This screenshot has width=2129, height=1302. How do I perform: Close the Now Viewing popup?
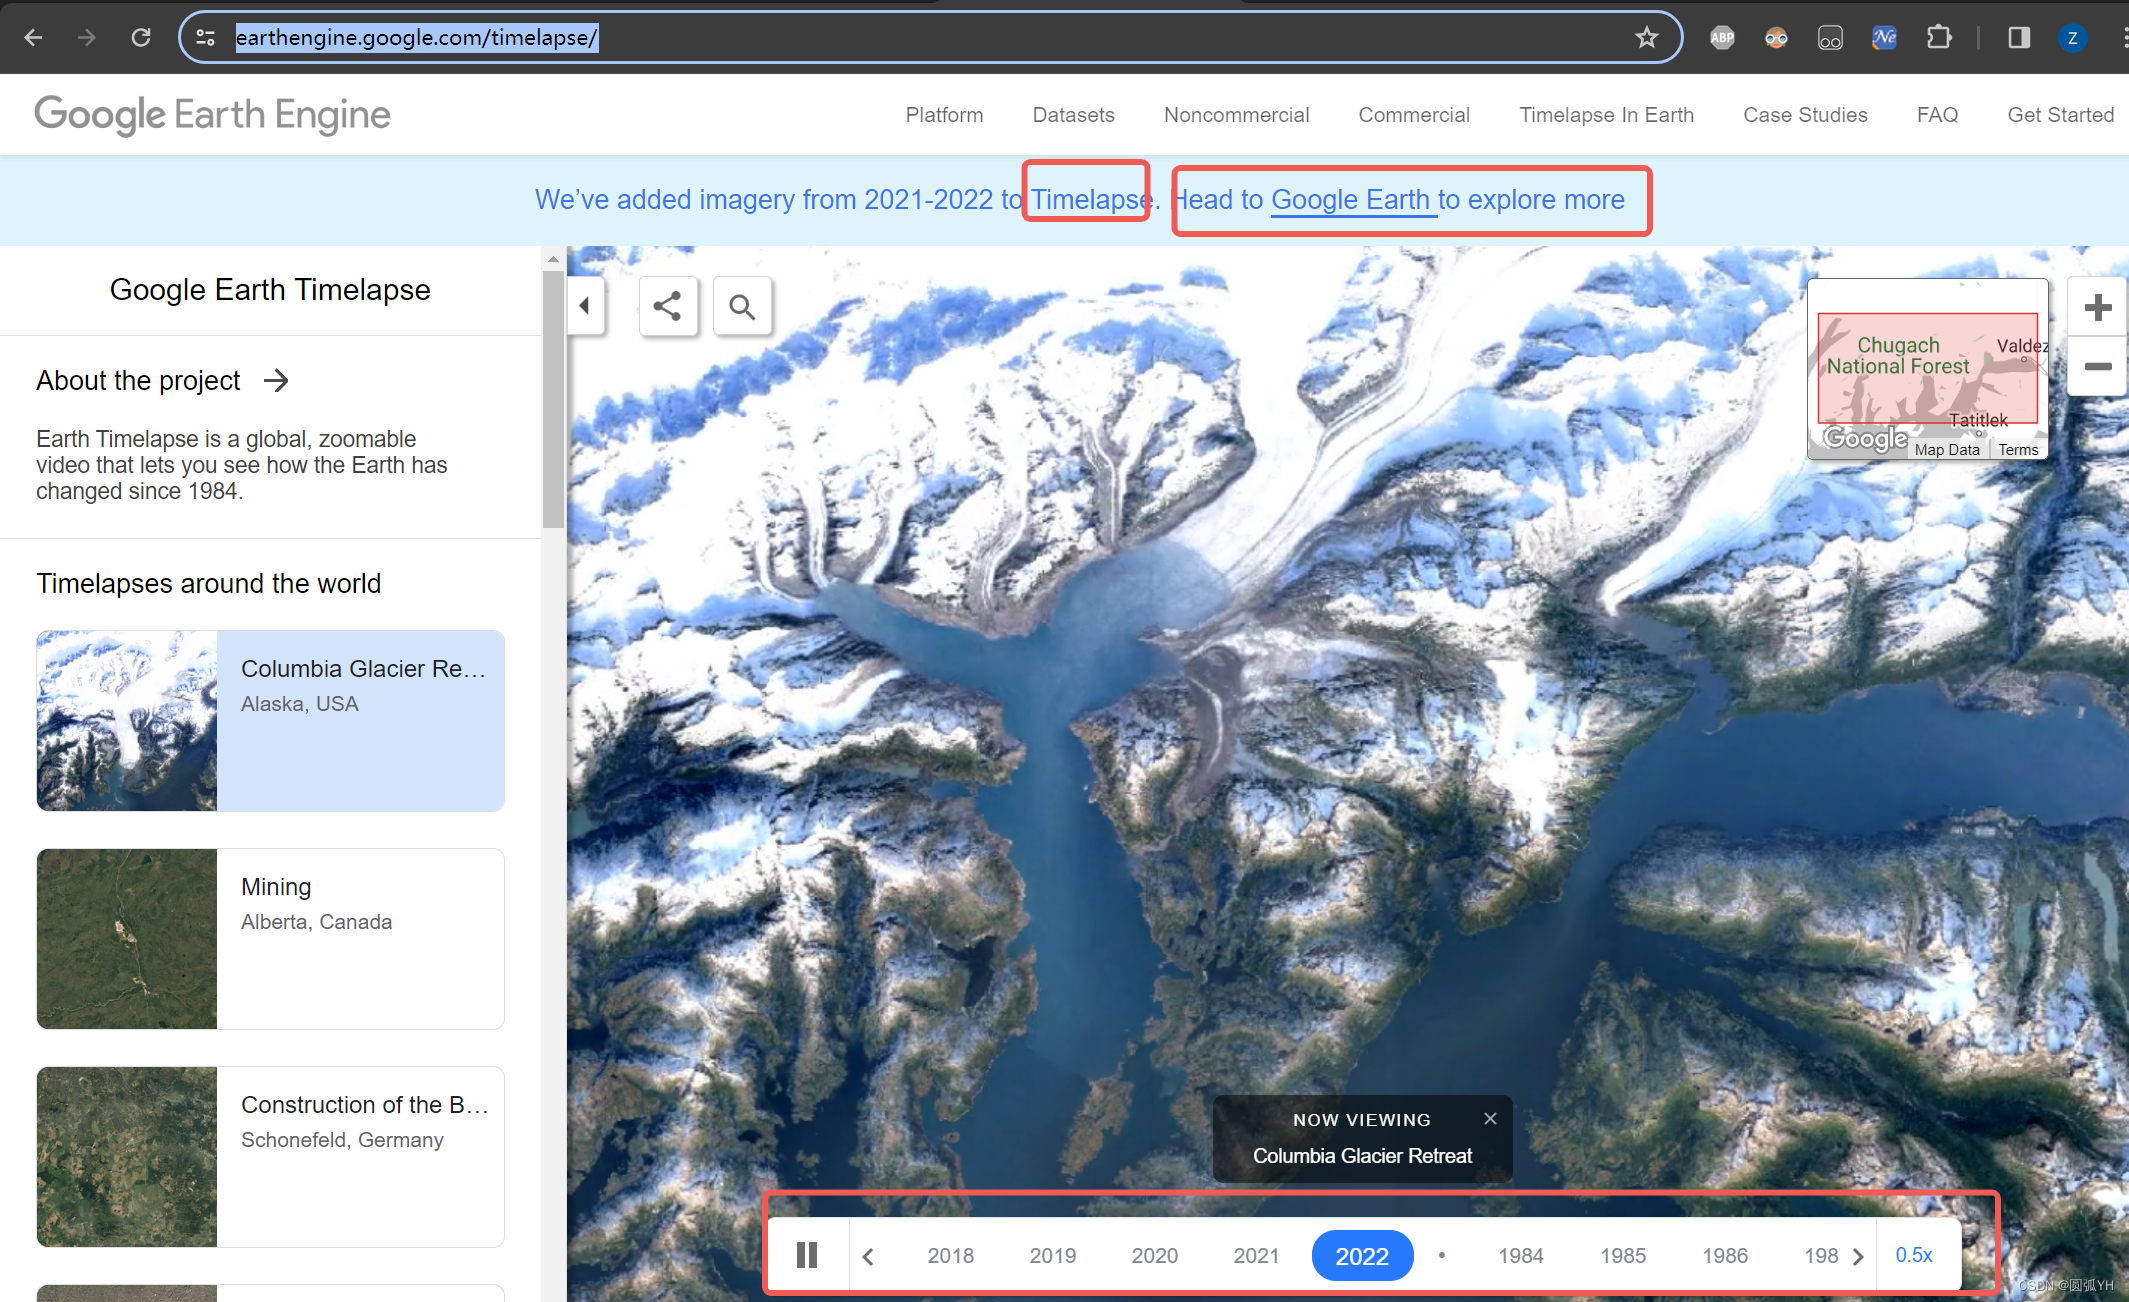pos(1490,1119)
